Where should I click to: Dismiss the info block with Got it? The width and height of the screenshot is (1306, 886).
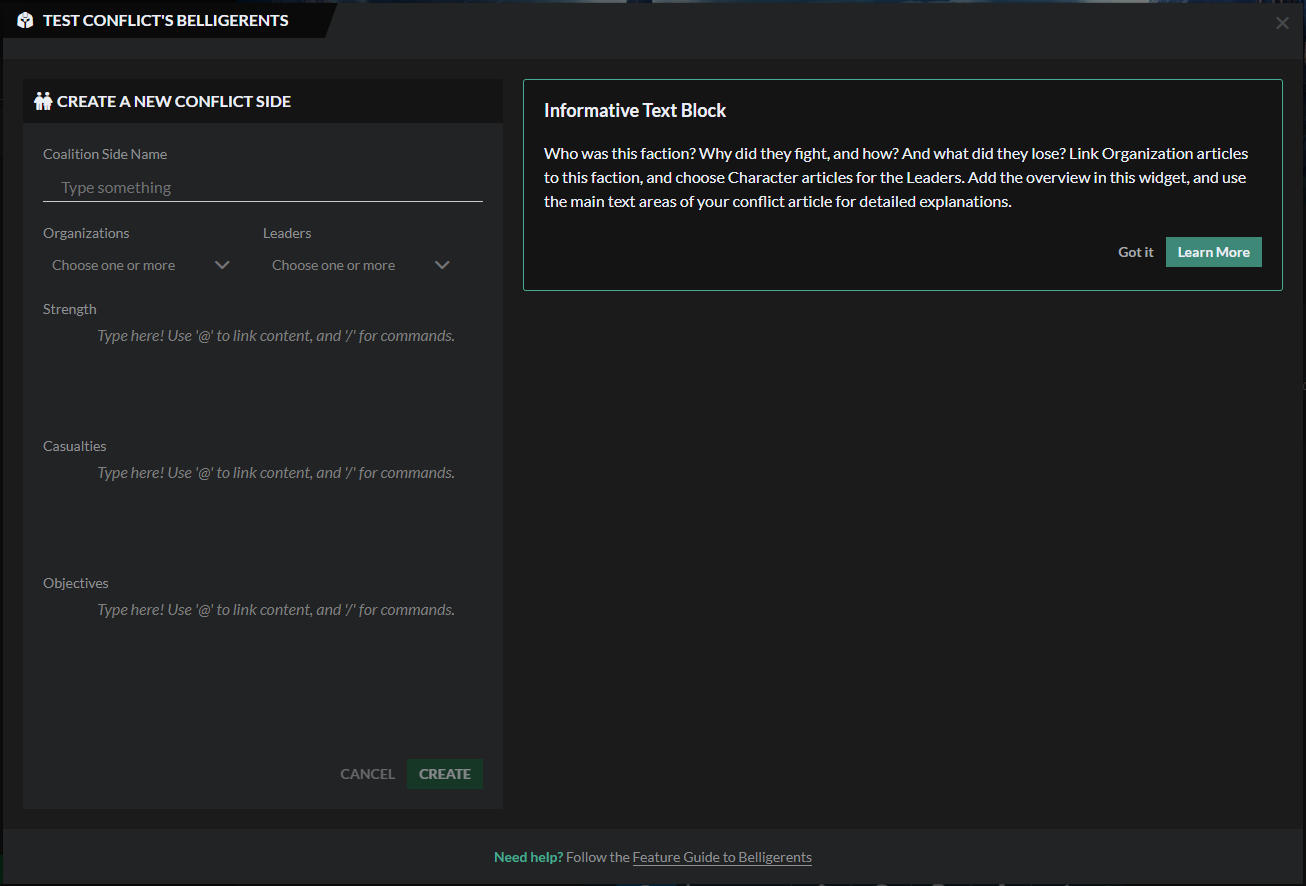coord(1136,252)
